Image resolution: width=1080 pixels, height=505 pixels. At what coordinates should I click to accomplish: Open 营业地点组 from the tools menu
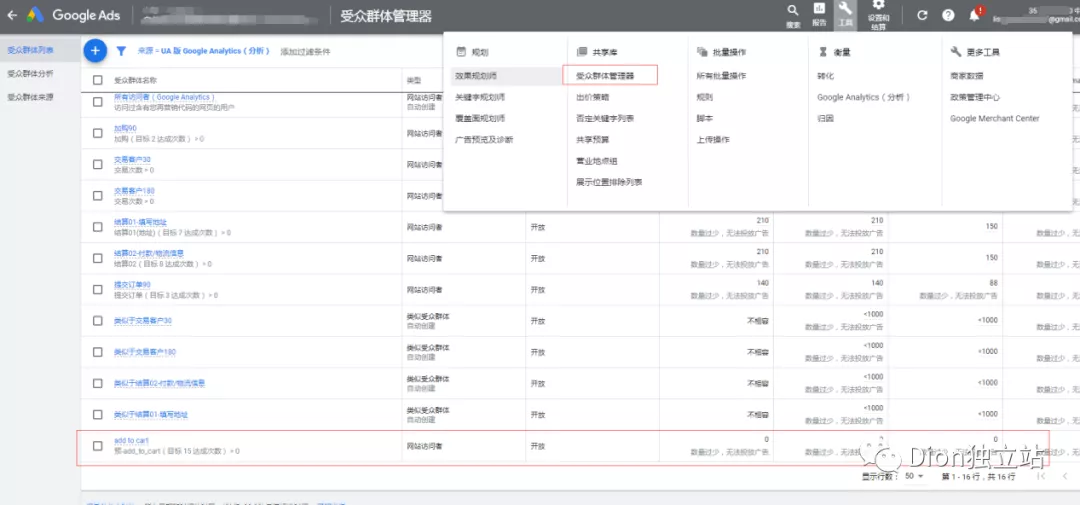596,161
